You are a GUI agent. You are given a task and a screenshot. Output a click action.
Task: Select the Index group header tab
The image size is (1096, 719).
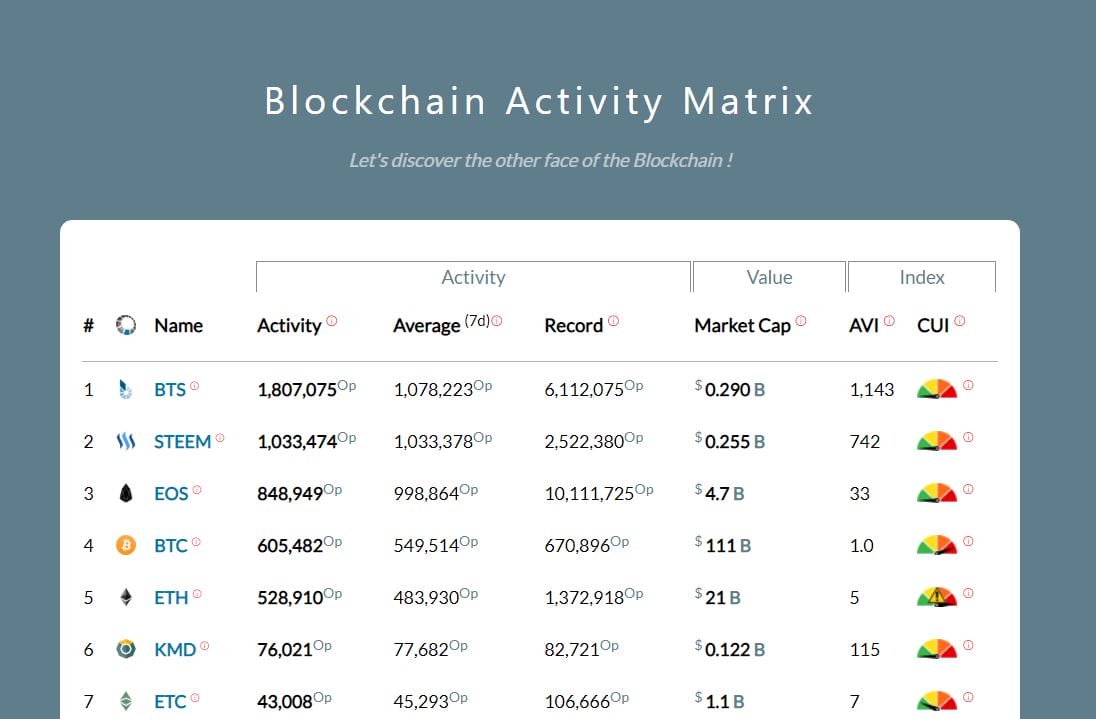click(922, 277)
